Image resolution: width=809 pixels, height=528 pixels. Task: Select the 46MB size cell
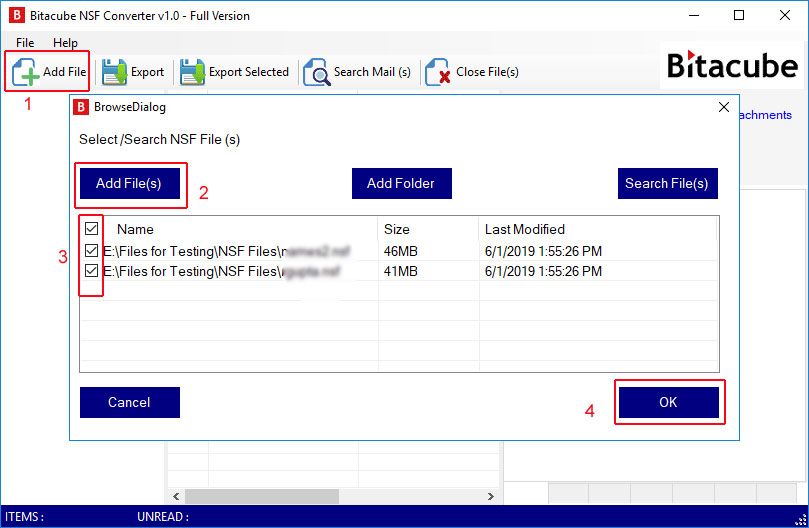[400, 251]
